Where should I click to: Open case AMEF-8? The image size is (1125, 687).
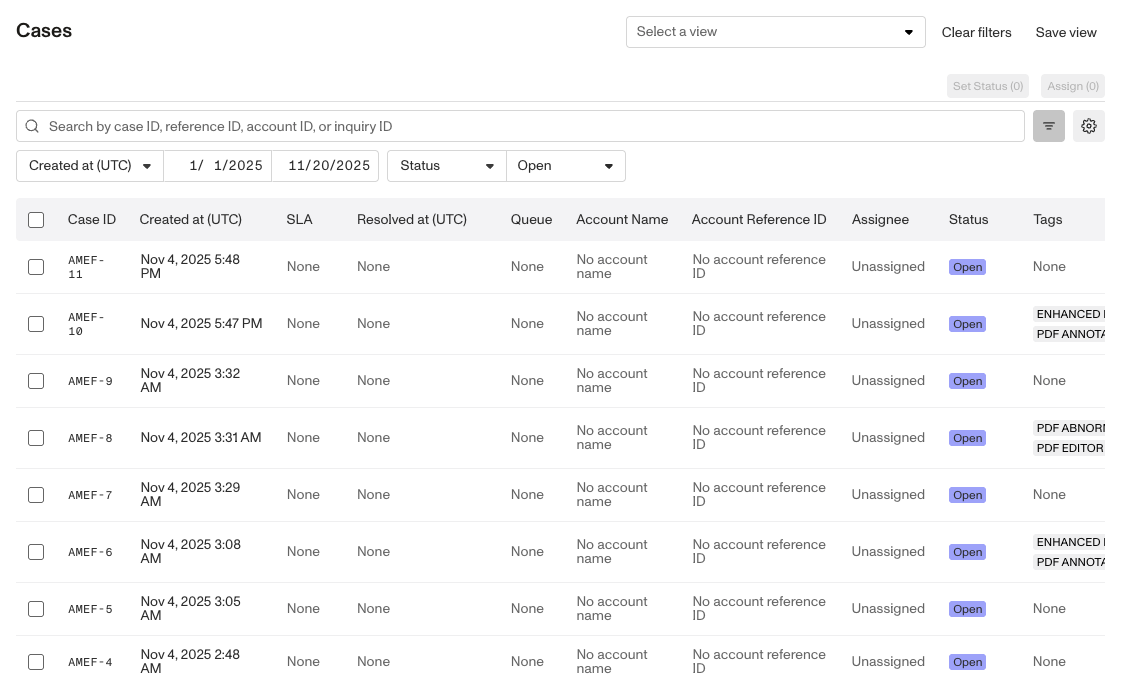click(90, 438)
